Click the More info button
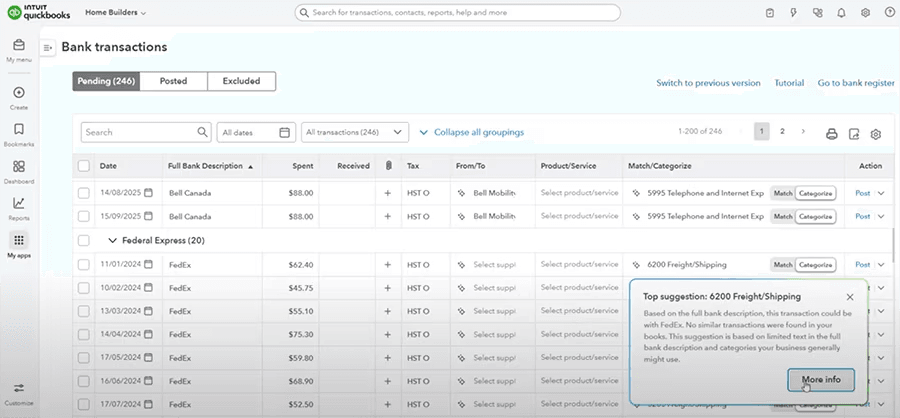900x418 pixels. pyautogui.click(x=820, y=380)
